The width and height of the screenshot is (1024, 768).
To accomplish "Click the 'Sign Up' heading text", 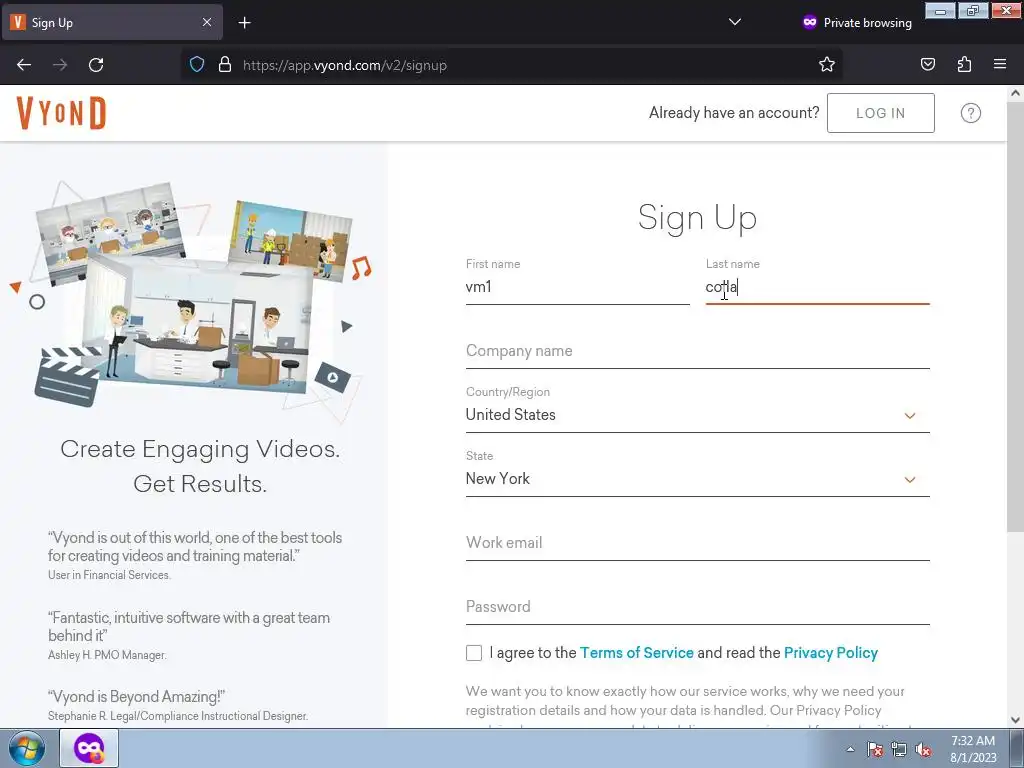I will coord(697,217).
